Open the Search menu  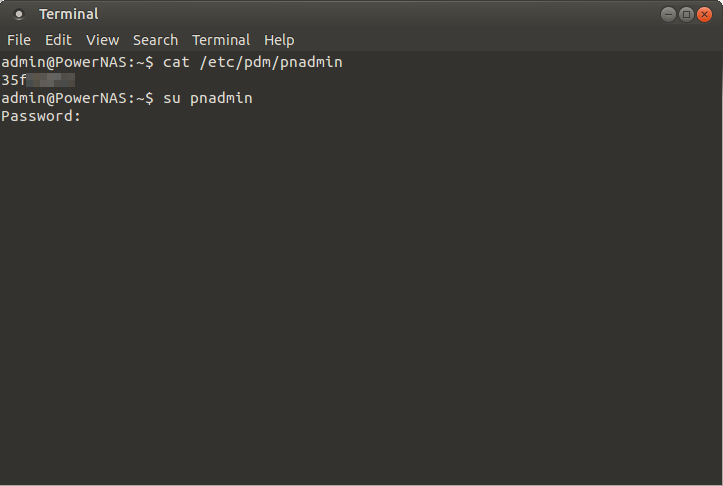[155, 40]
